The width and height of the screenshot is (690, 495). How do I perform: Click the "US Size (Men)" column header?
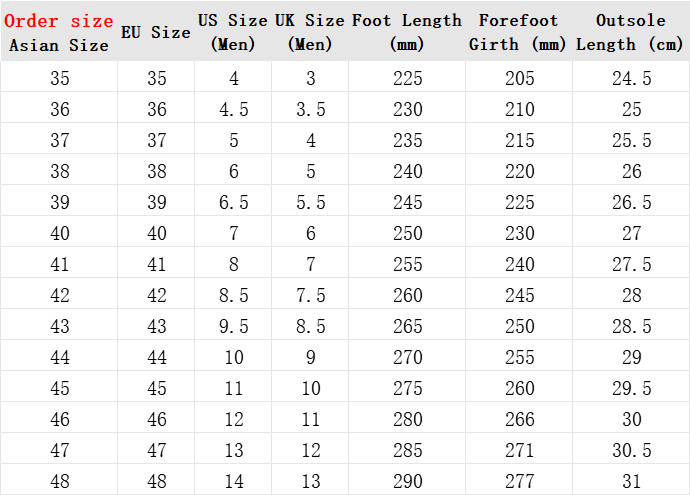point(233,32)
